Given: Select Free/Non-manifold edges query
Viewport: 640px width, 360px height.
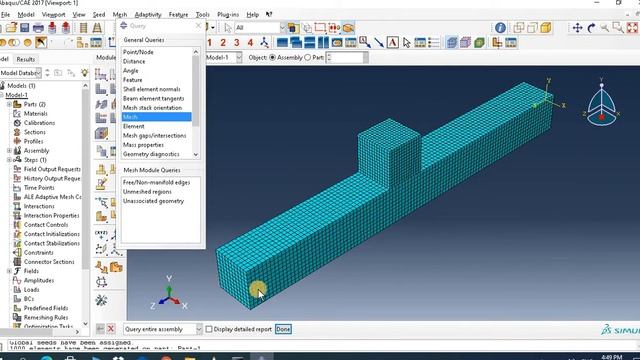Looking at the screenshot, I should point(157,182).
